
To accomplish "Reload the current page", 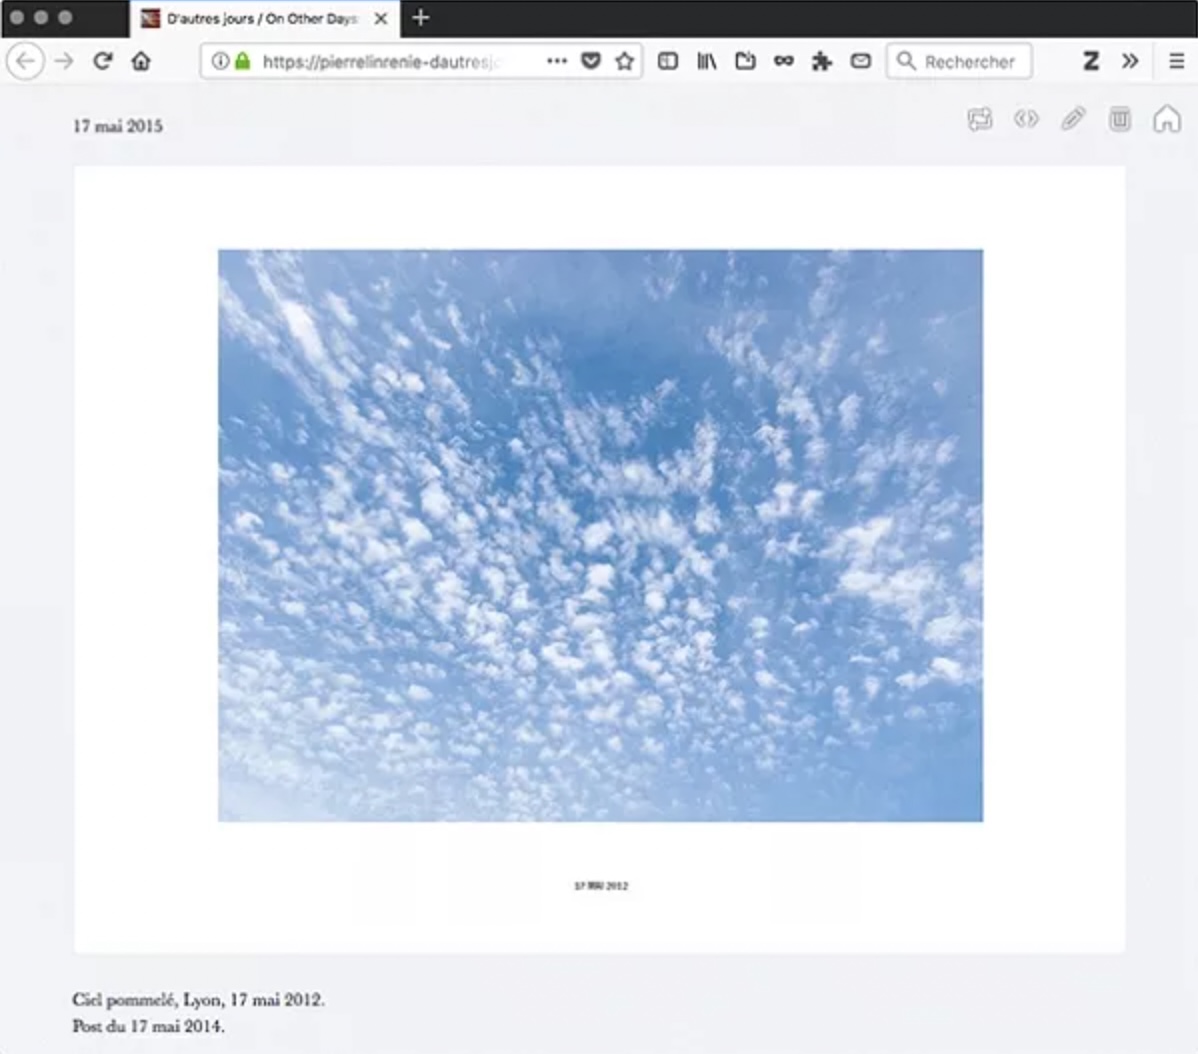I will point(102,61).
